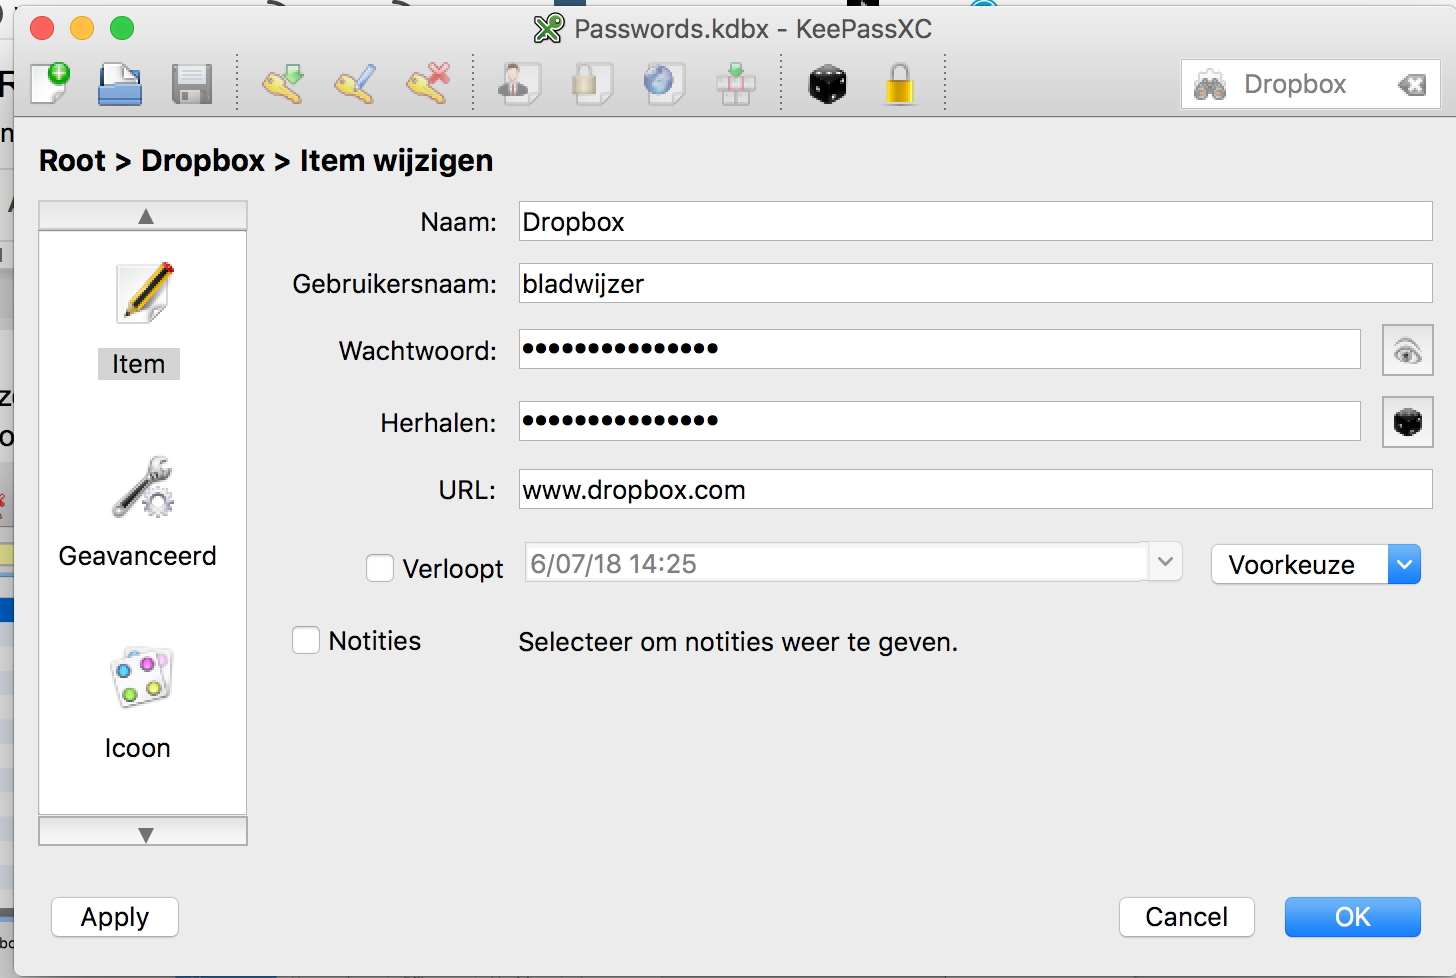Viewport: 1456px width, 978px height.
Task: Check the Notities checkbox
Action: pyautogui.click(x=306, y=640)
